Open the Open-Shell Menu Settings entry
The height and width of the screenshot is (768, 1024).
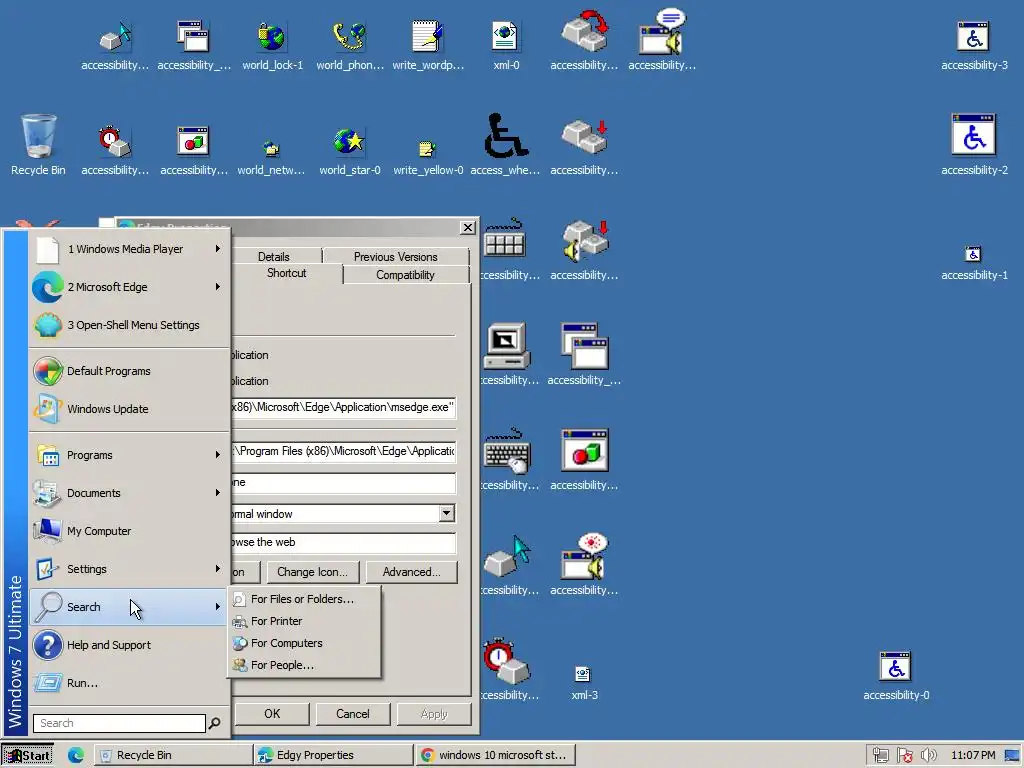tap(129, 325)
